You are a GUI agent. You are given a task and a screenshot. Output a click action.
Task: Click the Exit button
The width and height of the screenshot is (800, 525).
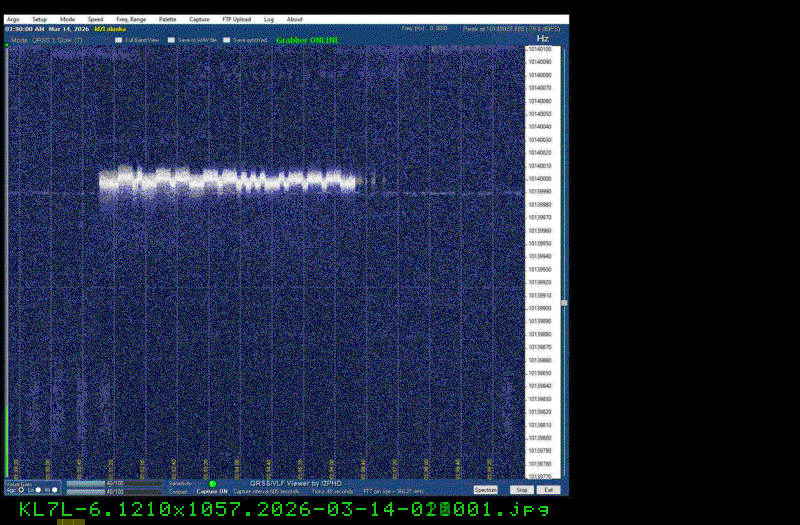548,490
